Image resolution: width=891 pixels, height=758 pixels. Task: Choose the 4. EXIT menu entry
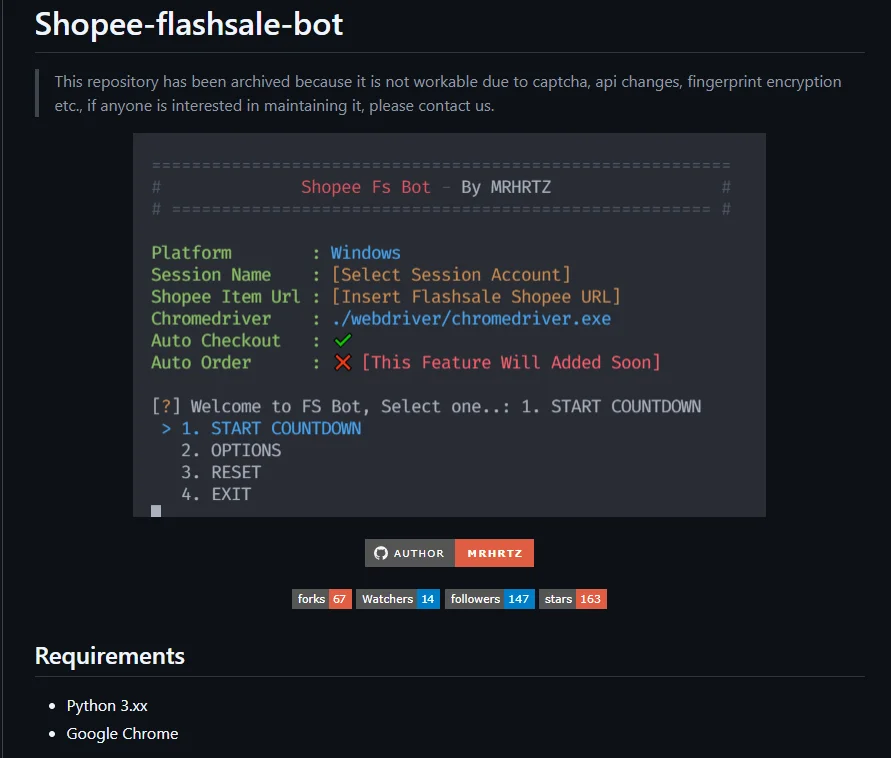pyautogui.click(x=216, y=494)
